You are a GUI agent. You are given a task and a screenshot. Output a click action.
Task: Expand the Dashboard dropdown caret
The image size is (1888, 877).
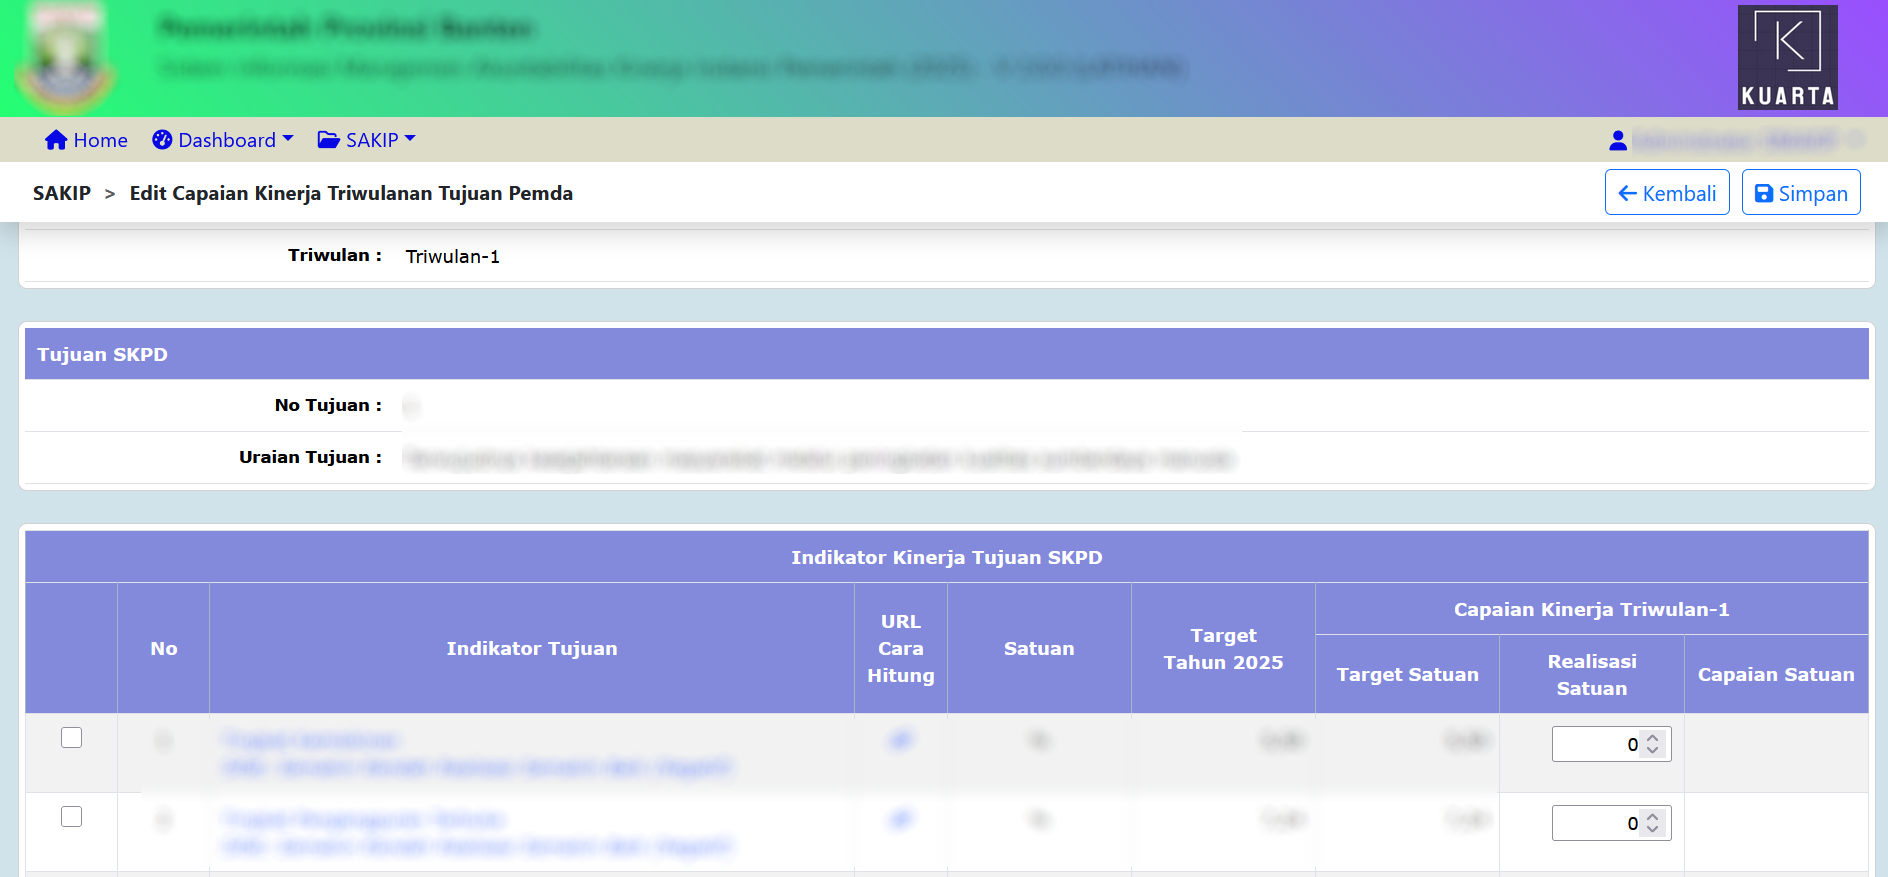click(x=288, y=139)
